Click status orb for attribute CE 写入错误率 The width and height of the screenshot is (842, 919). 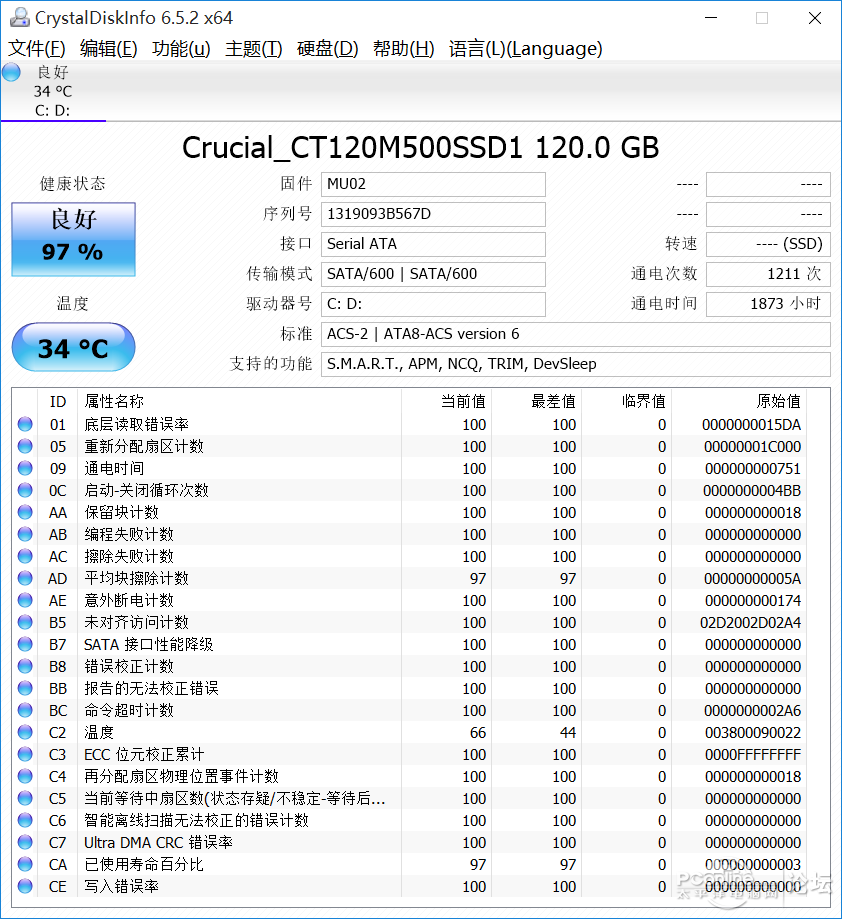pyautogui.click(x=25, y=886)
